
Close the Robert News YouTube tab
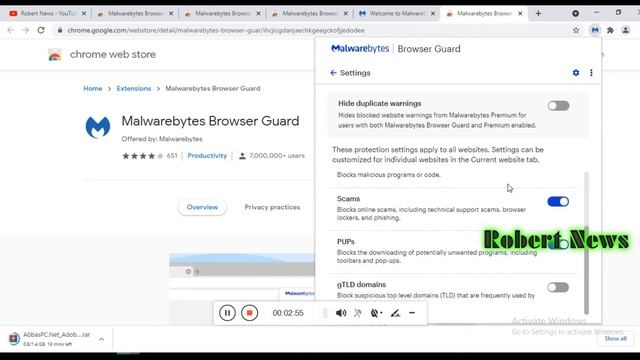84,13
